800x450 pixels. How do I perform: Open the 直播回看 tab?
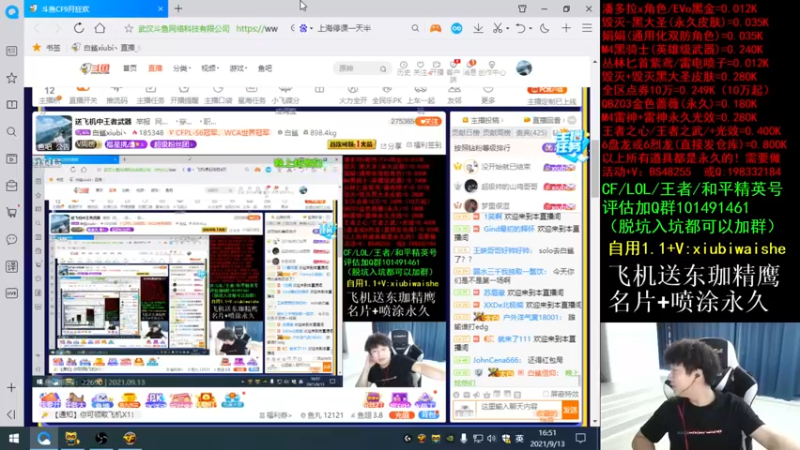(x=542, y=120)
